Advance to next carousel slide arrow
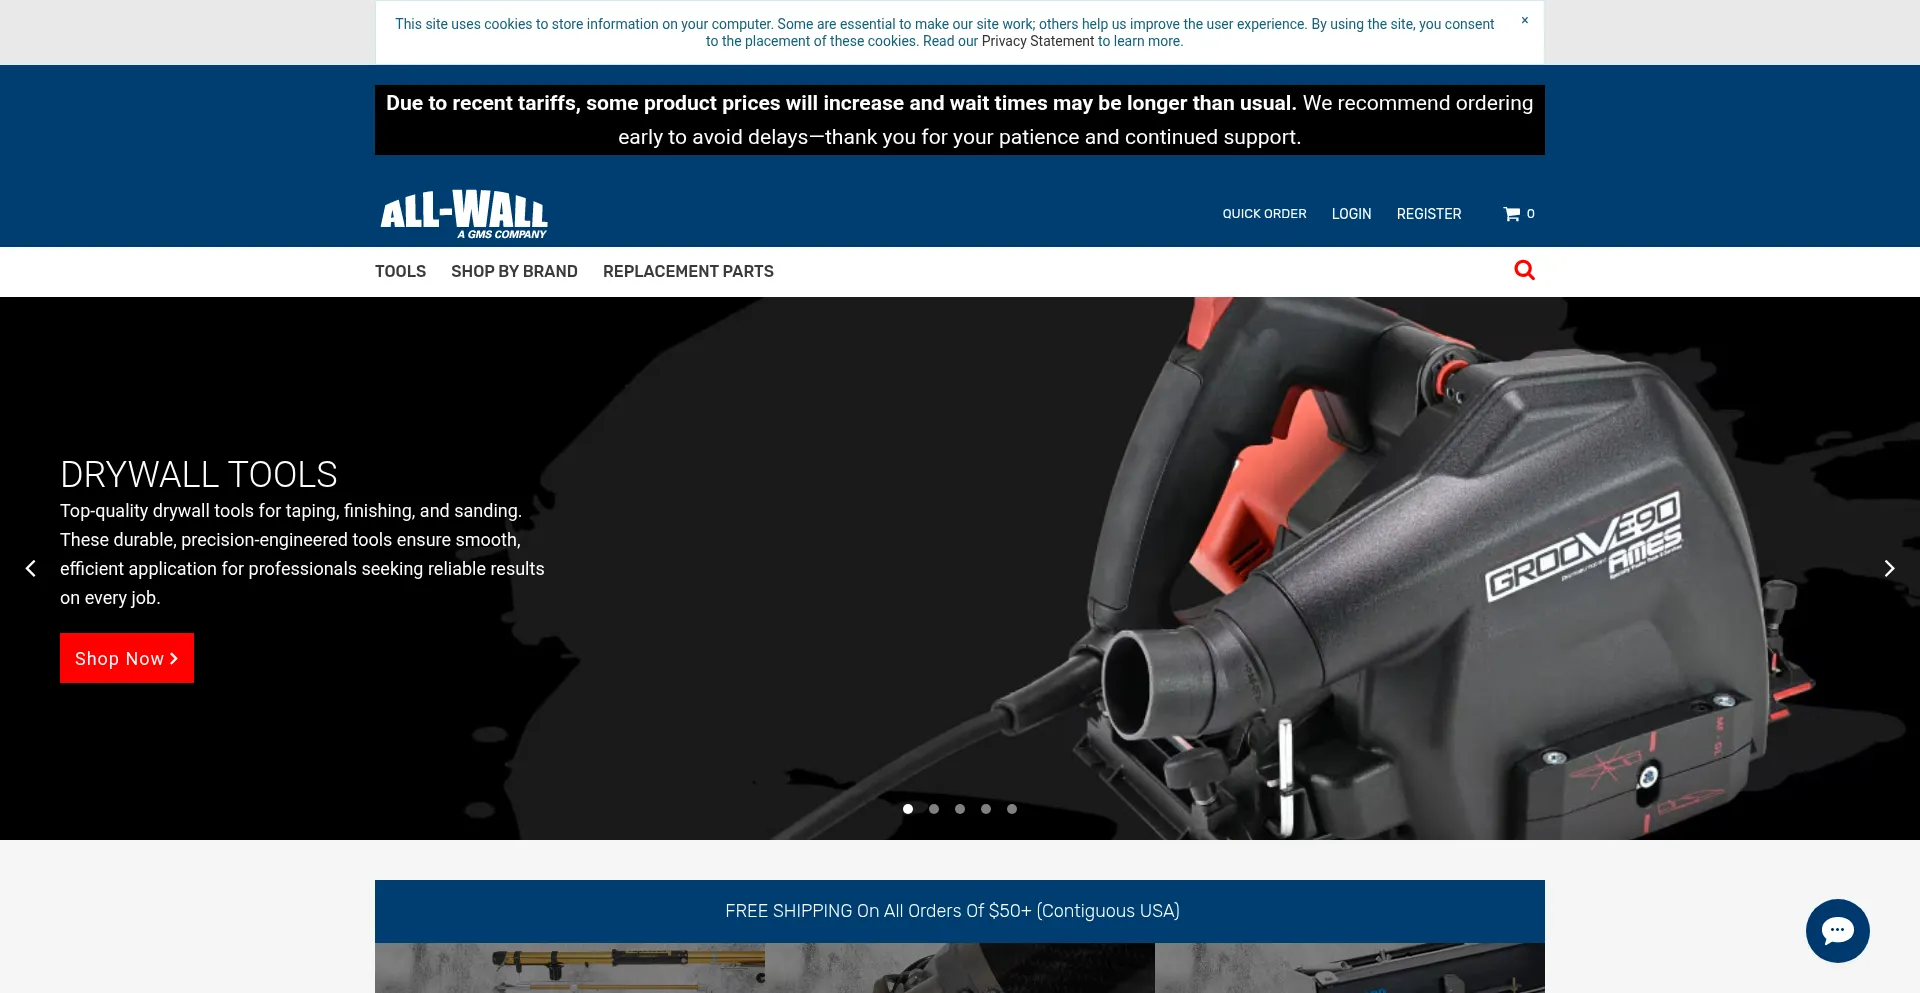 point(1888,568)
